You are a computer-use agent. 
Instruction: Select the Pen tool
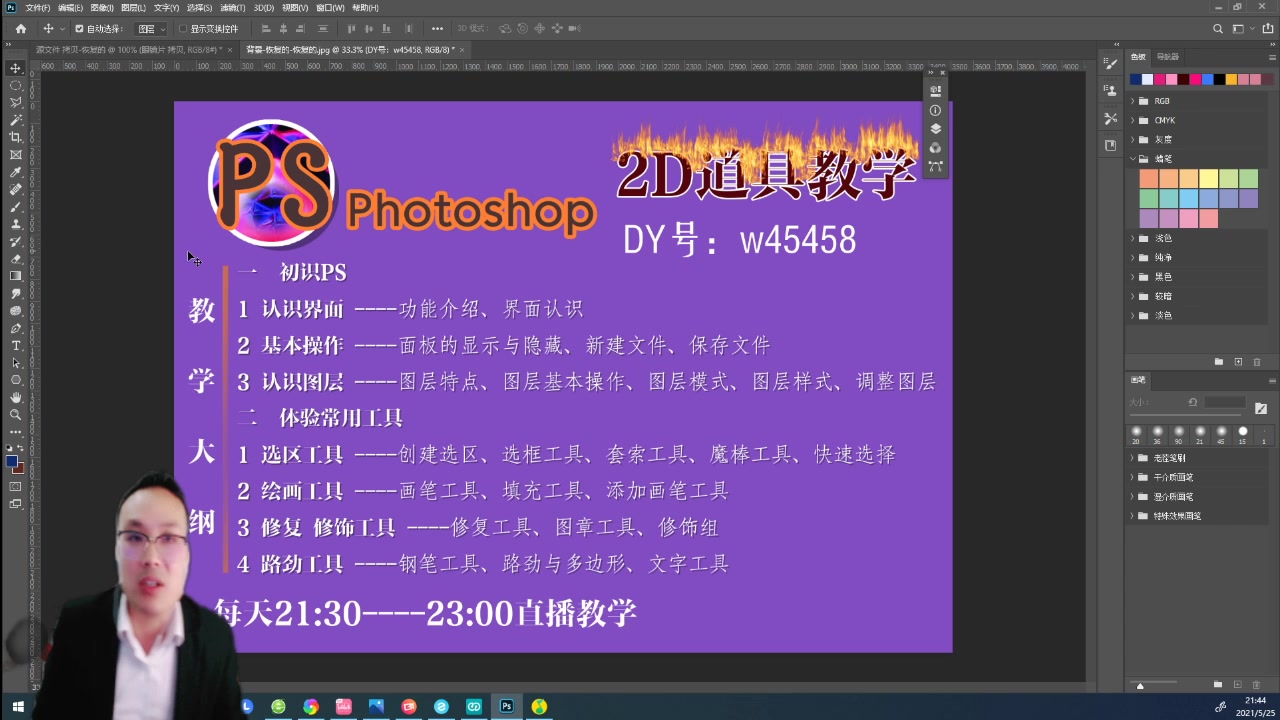[x=16, y=328]
